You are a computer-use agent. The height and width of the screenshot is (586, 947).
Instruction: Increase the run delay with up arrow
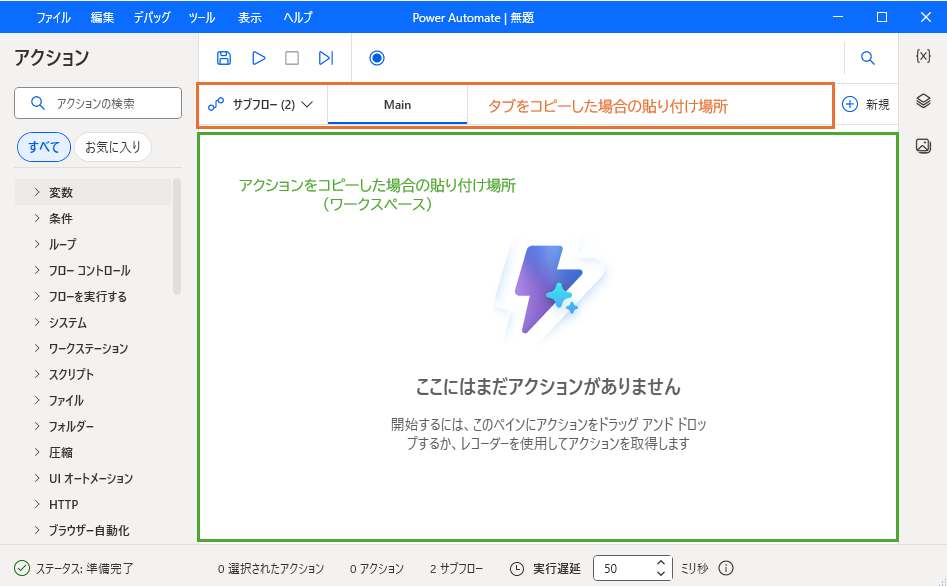point(660,563)
